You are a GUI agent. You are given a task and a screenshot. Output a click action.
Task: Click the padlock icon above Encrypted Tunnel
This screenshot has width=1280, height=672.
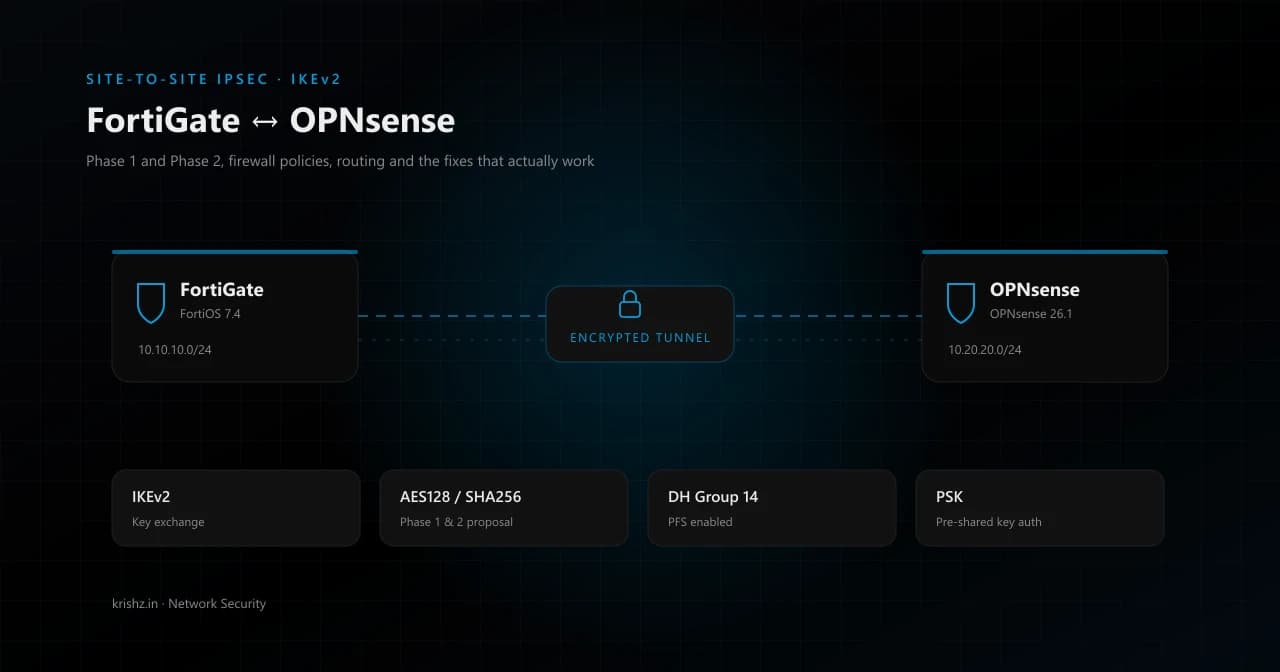coord(630,304)
